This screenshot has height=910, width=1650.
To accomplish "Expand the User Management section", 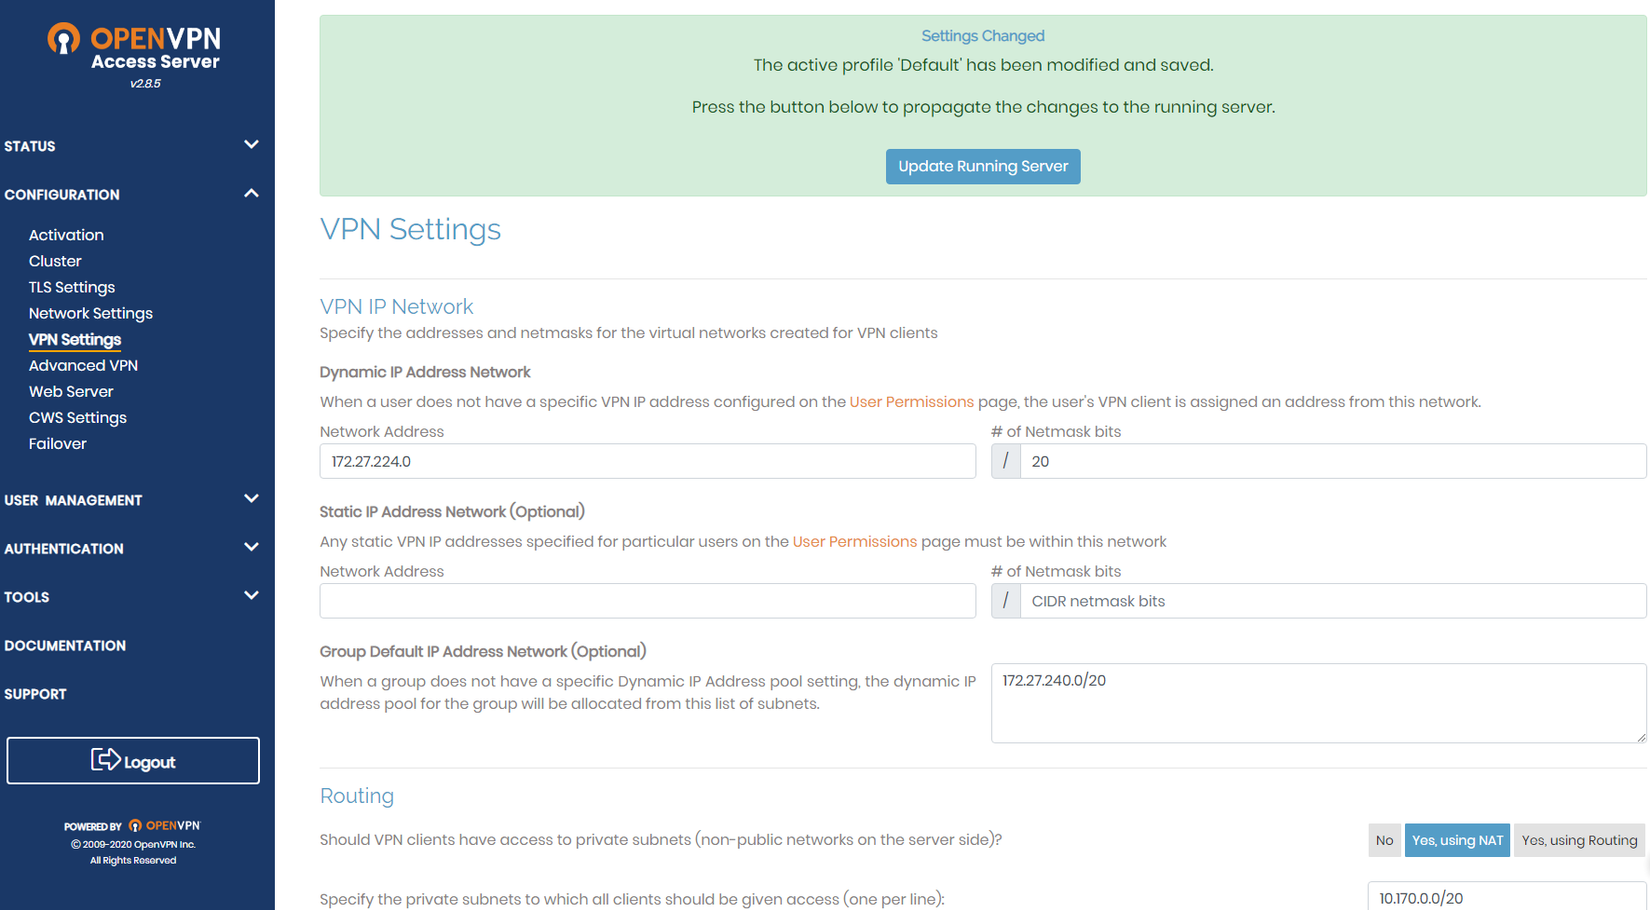I will pyautogui.click(x=132, y=500).
